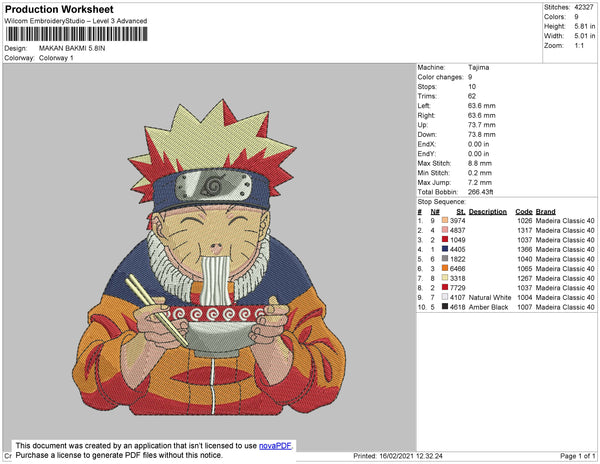Click the orange swatch beside stitch count 6466
The image size is (600, 464).
[445, 268]
